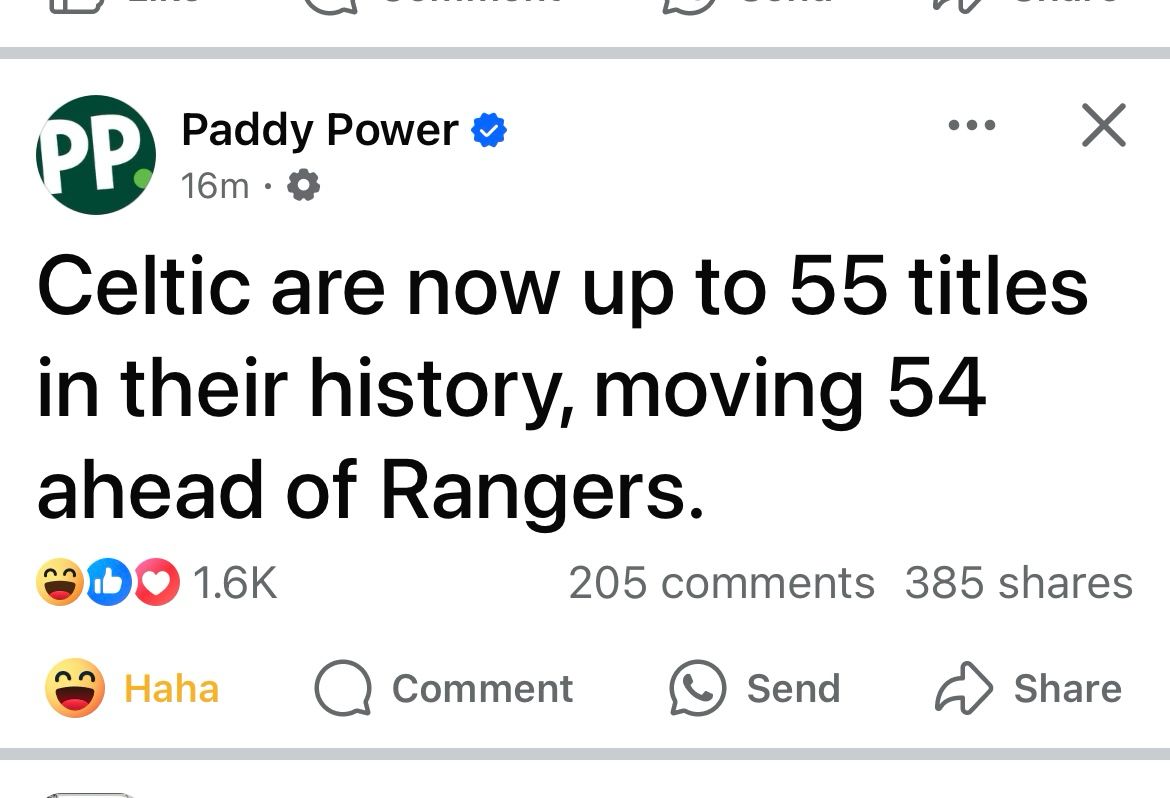Click the red Love reaction icon
Screen dimensions: 1170x798
(157, 582)
